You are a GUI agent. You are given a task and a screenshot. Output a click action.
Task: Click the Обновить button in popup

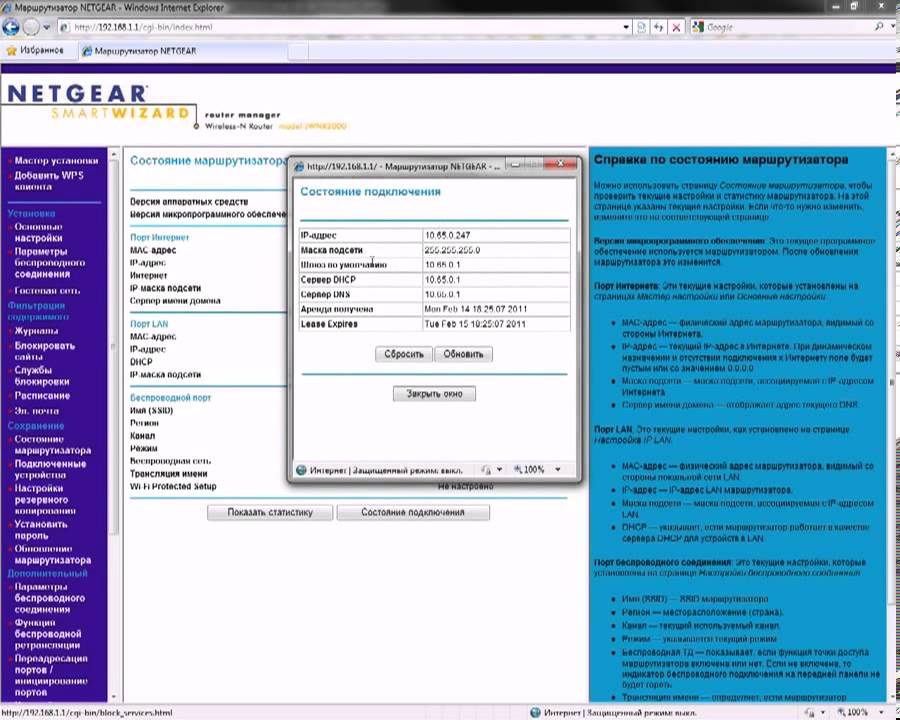463,354
